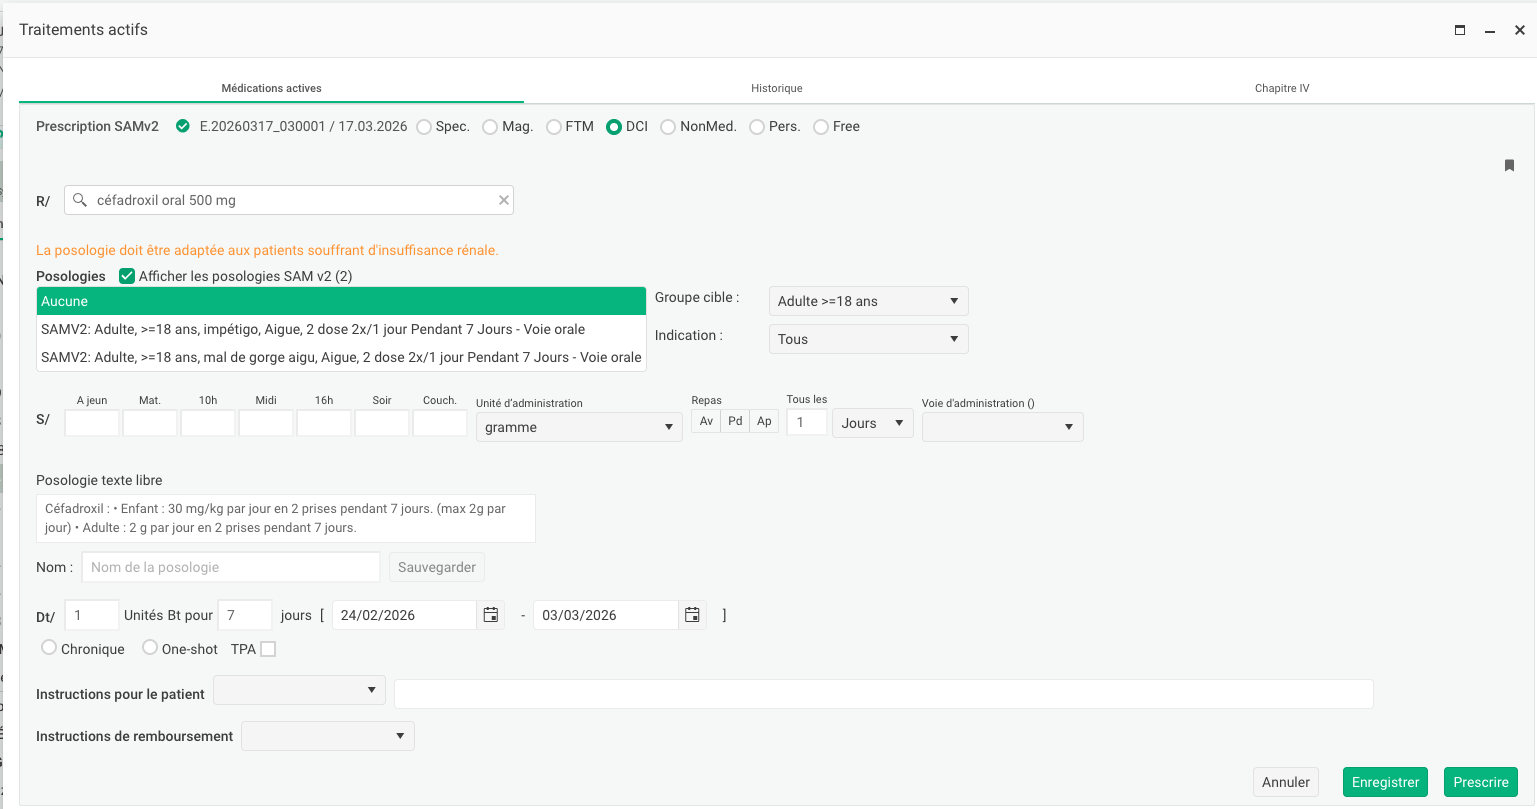Click the green SAMv2 prescription check icon
1537x809 pixels.
point(182,126)
